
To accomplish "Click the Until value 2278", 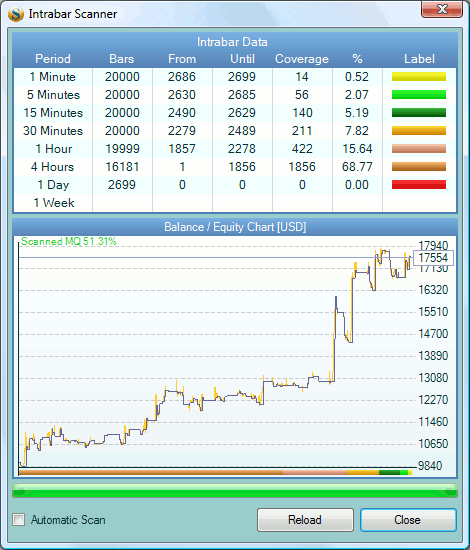I will pos(242,149).
